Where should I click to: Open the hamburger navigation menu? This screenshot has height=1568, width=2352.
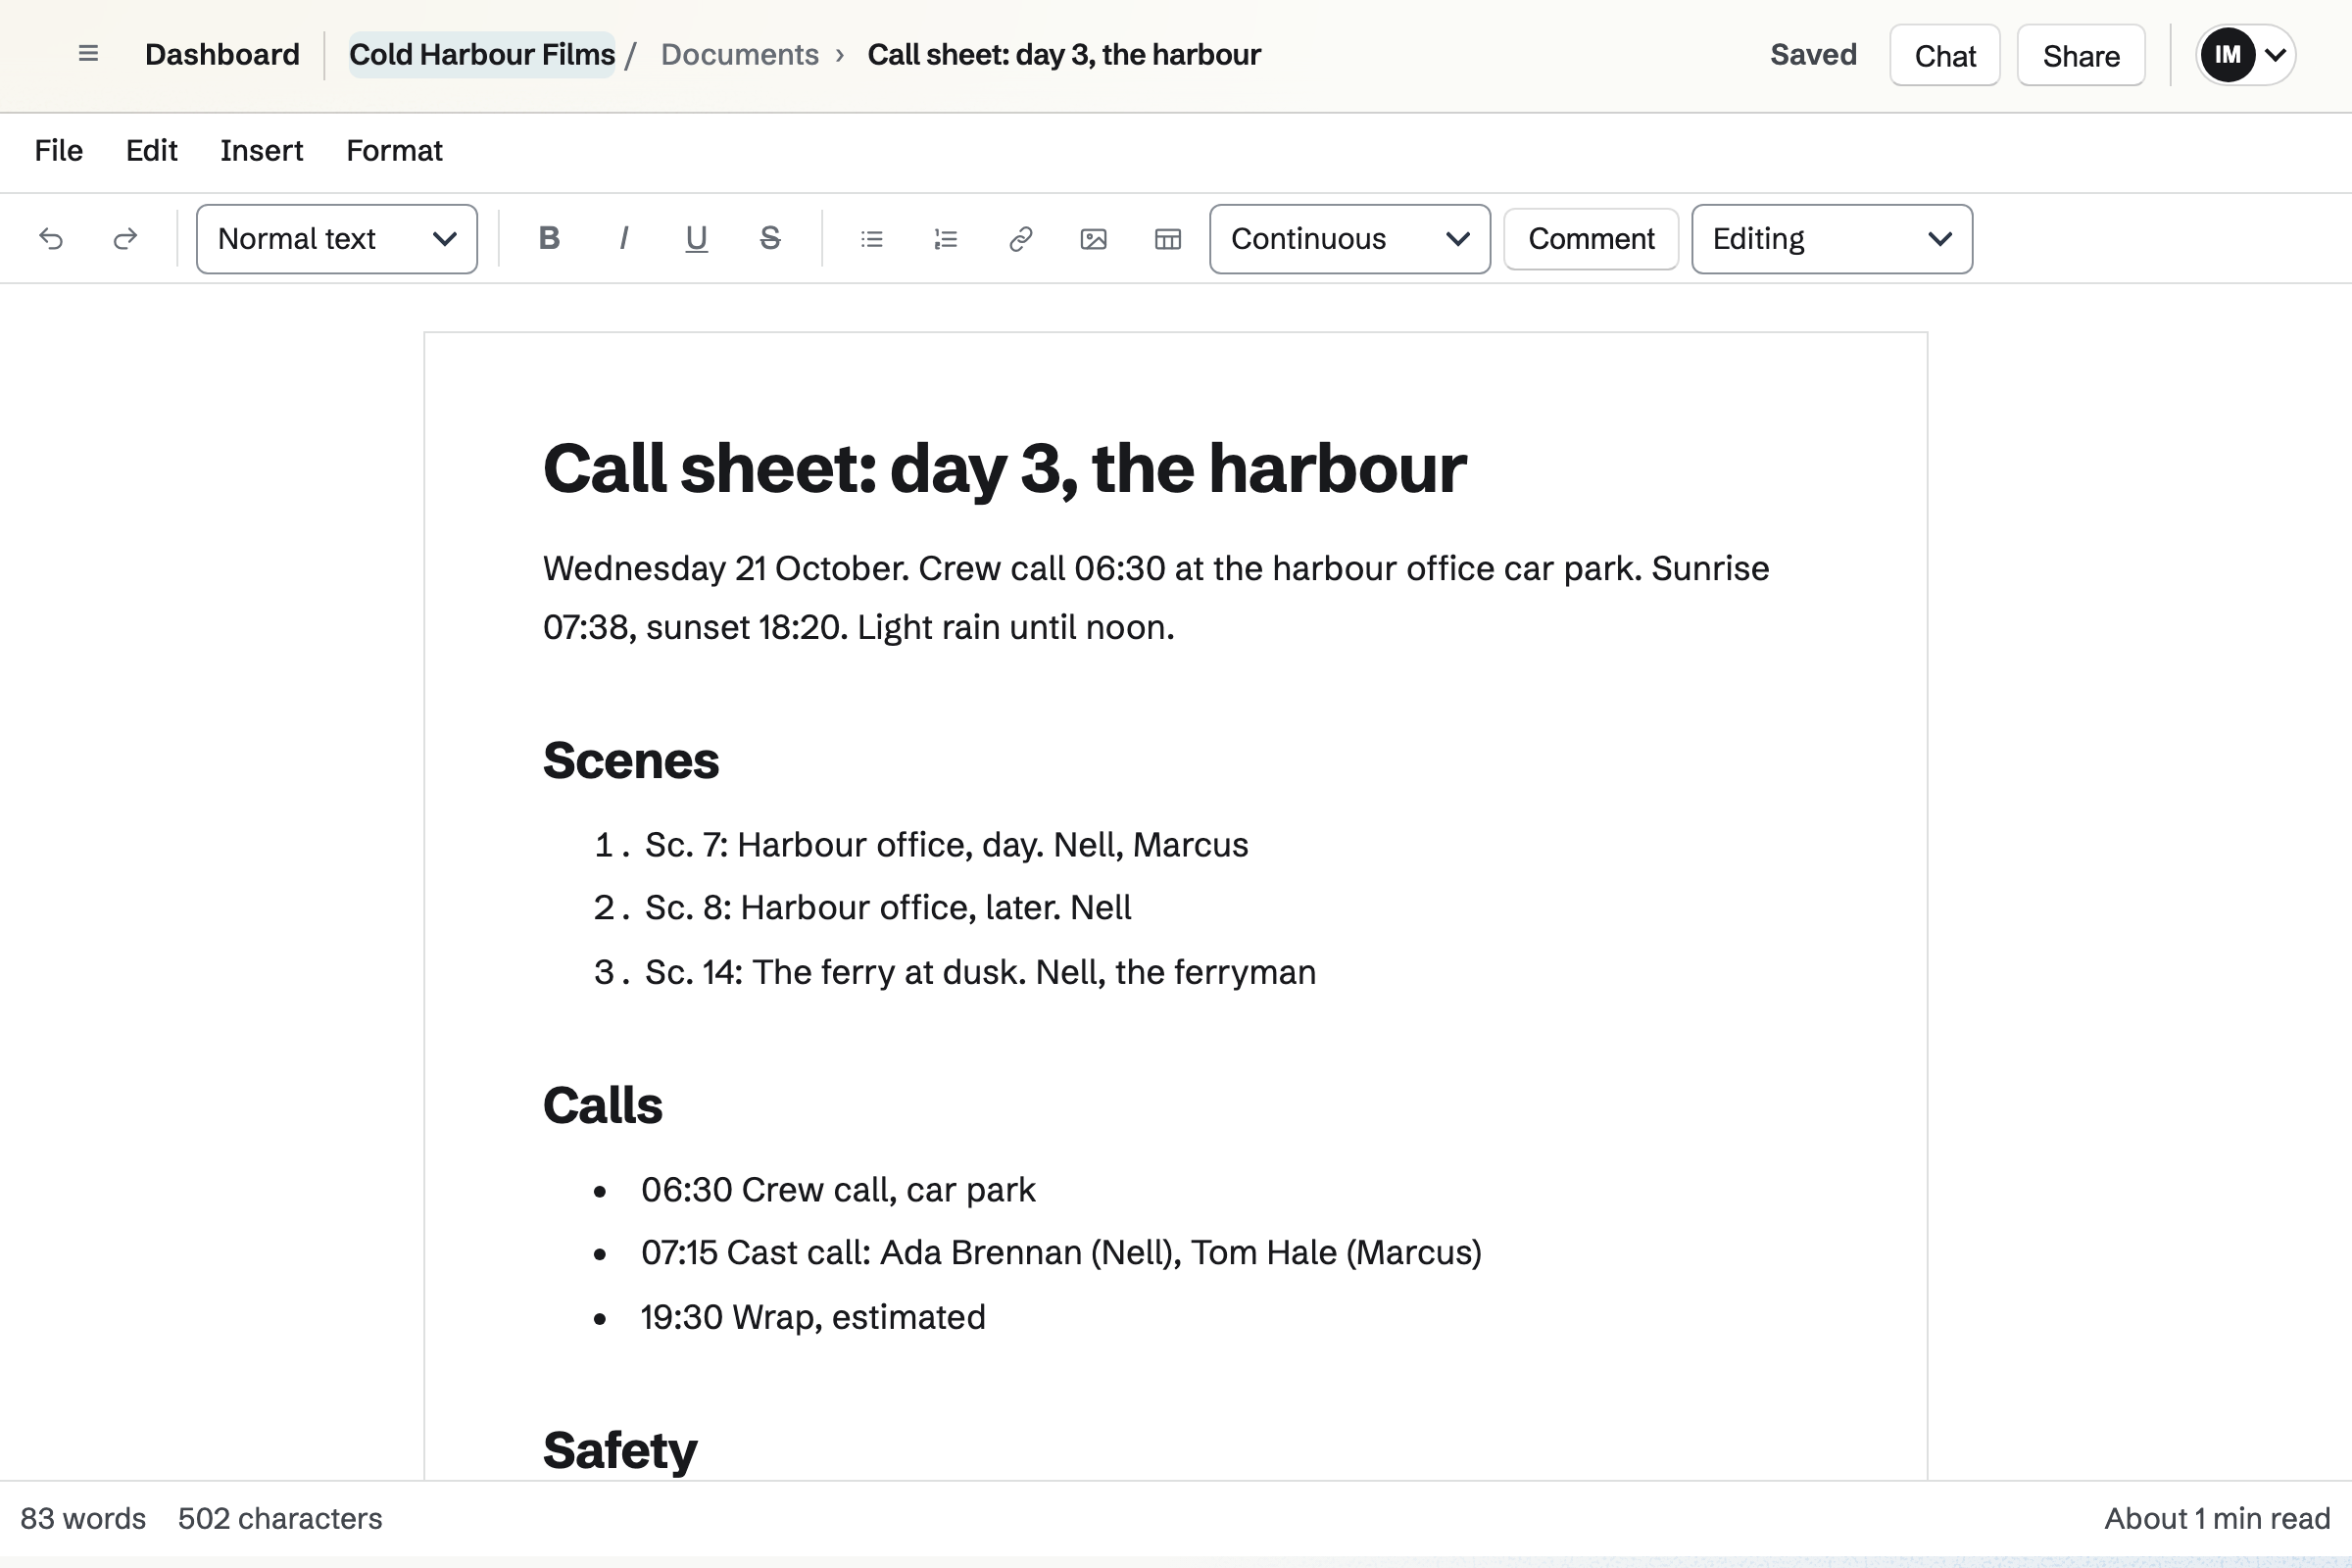88,54
